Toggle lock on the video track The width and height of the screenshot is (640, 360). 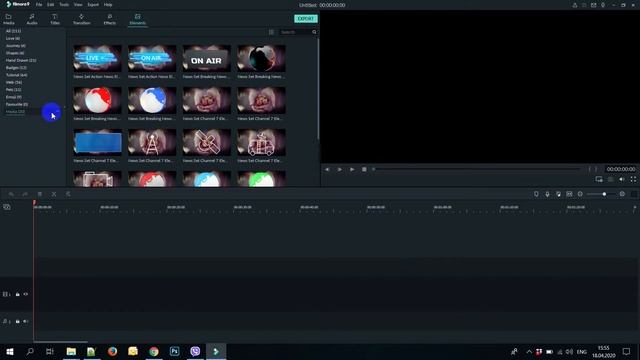18,294
